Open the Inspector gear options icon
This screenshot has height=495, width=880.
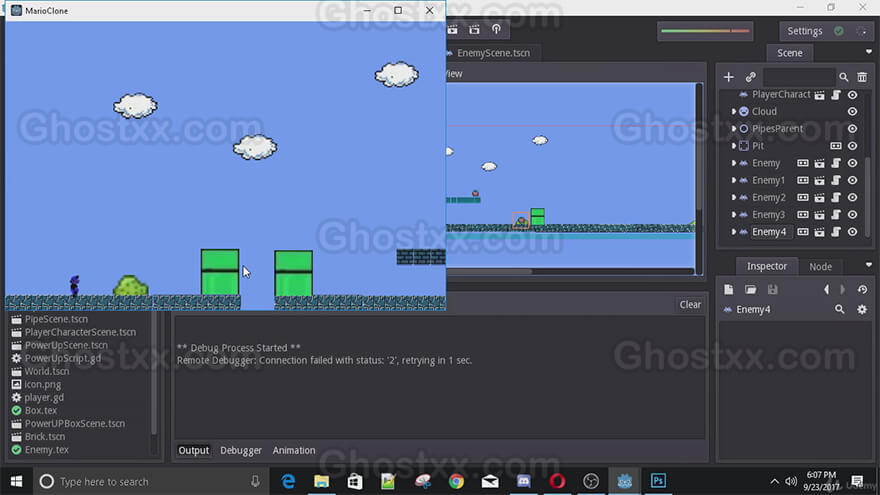(x=862, y=309)
